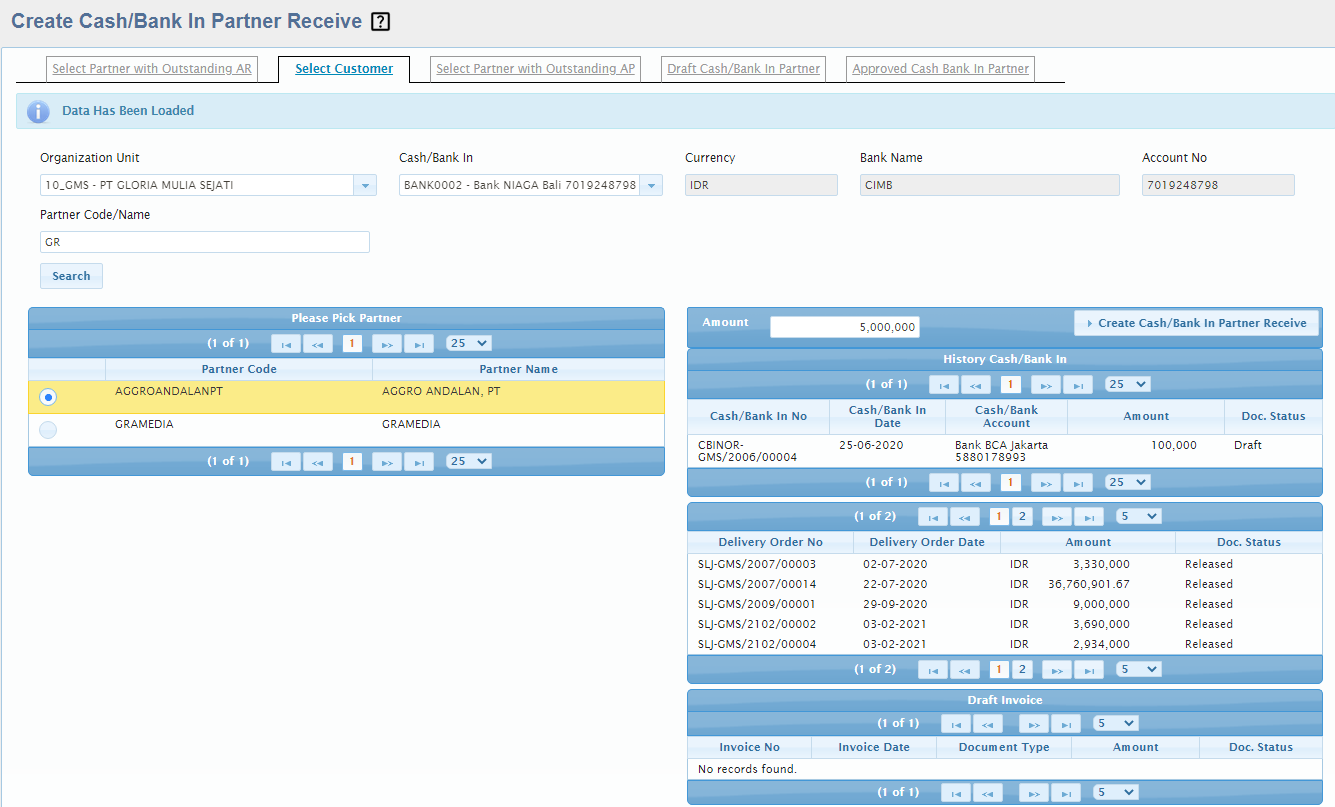The image size is (1335, 807).
Task: Go to last page in History Cash/Bank In top paginator
Action: (1078, 384)
